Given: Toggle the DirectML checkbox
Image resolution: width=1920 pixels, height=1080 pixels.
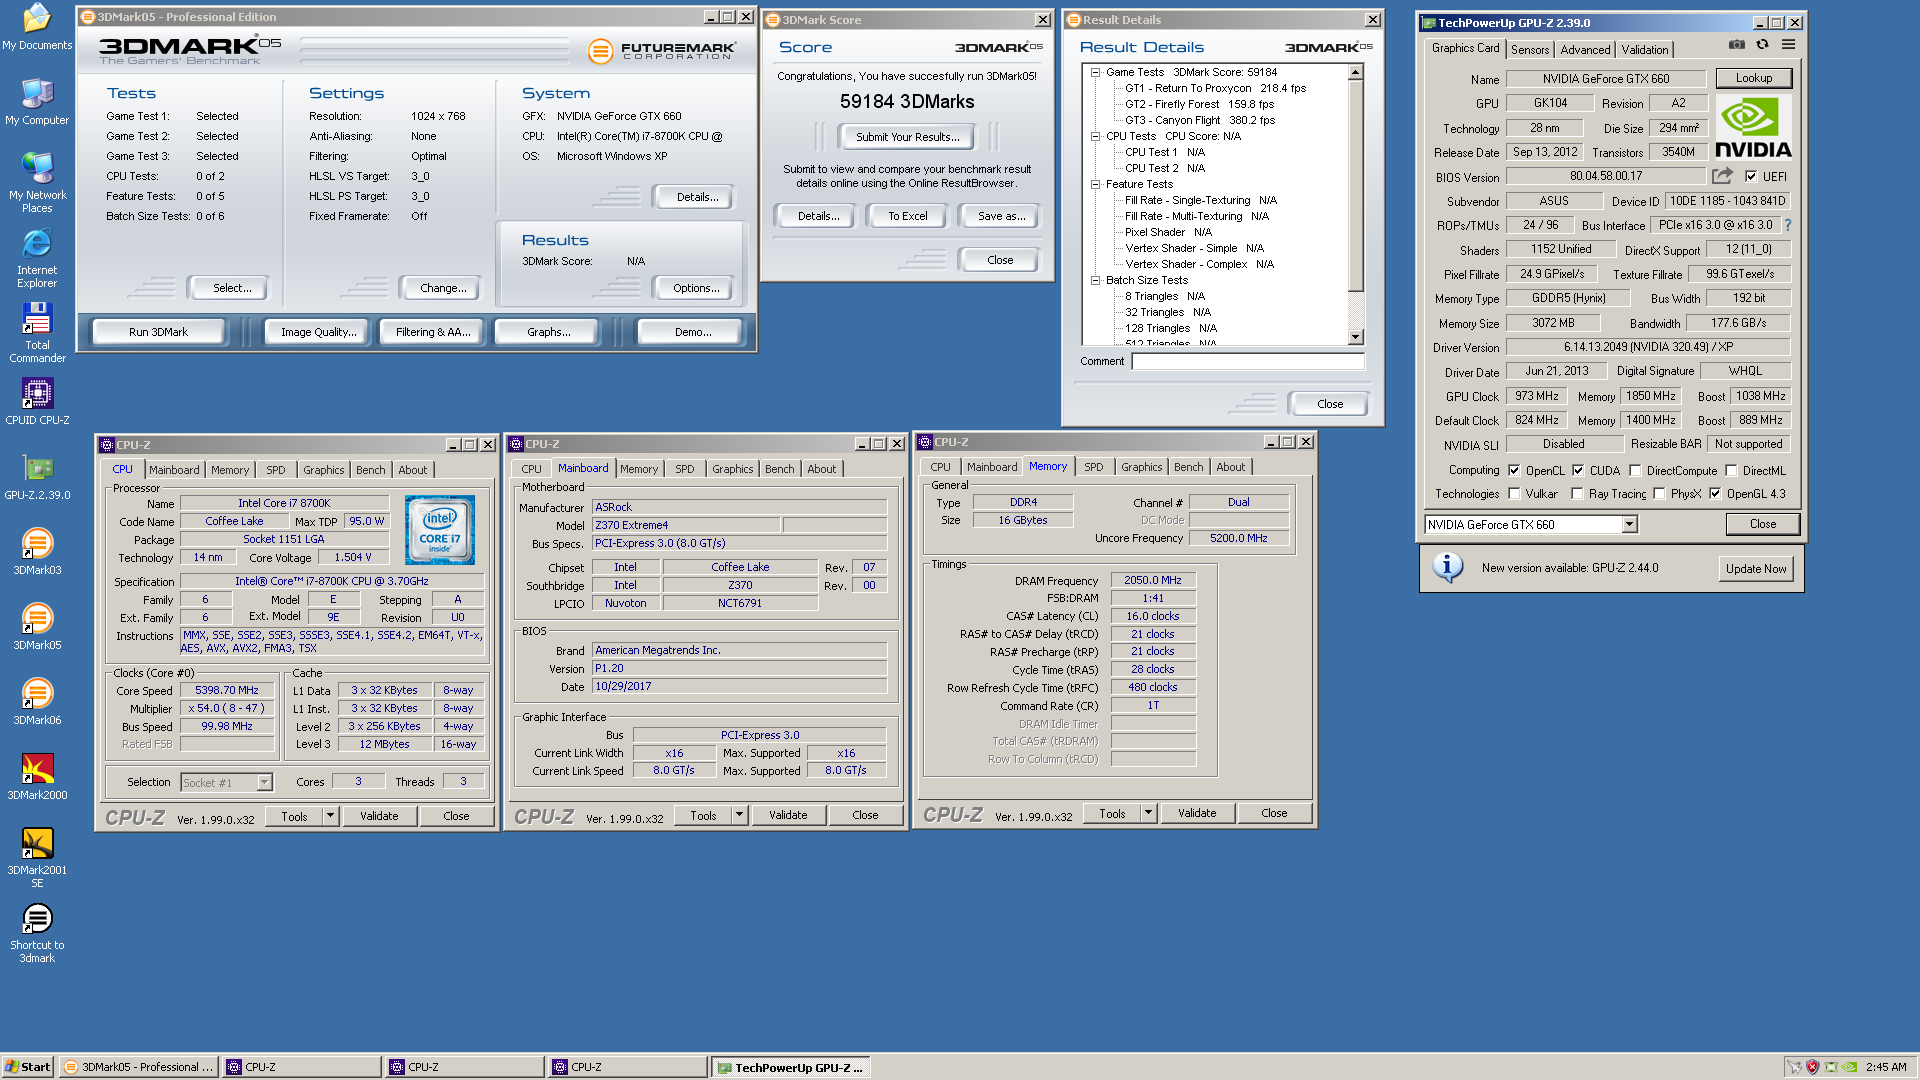Looking at the screenshot, I should click(1731, 470).
